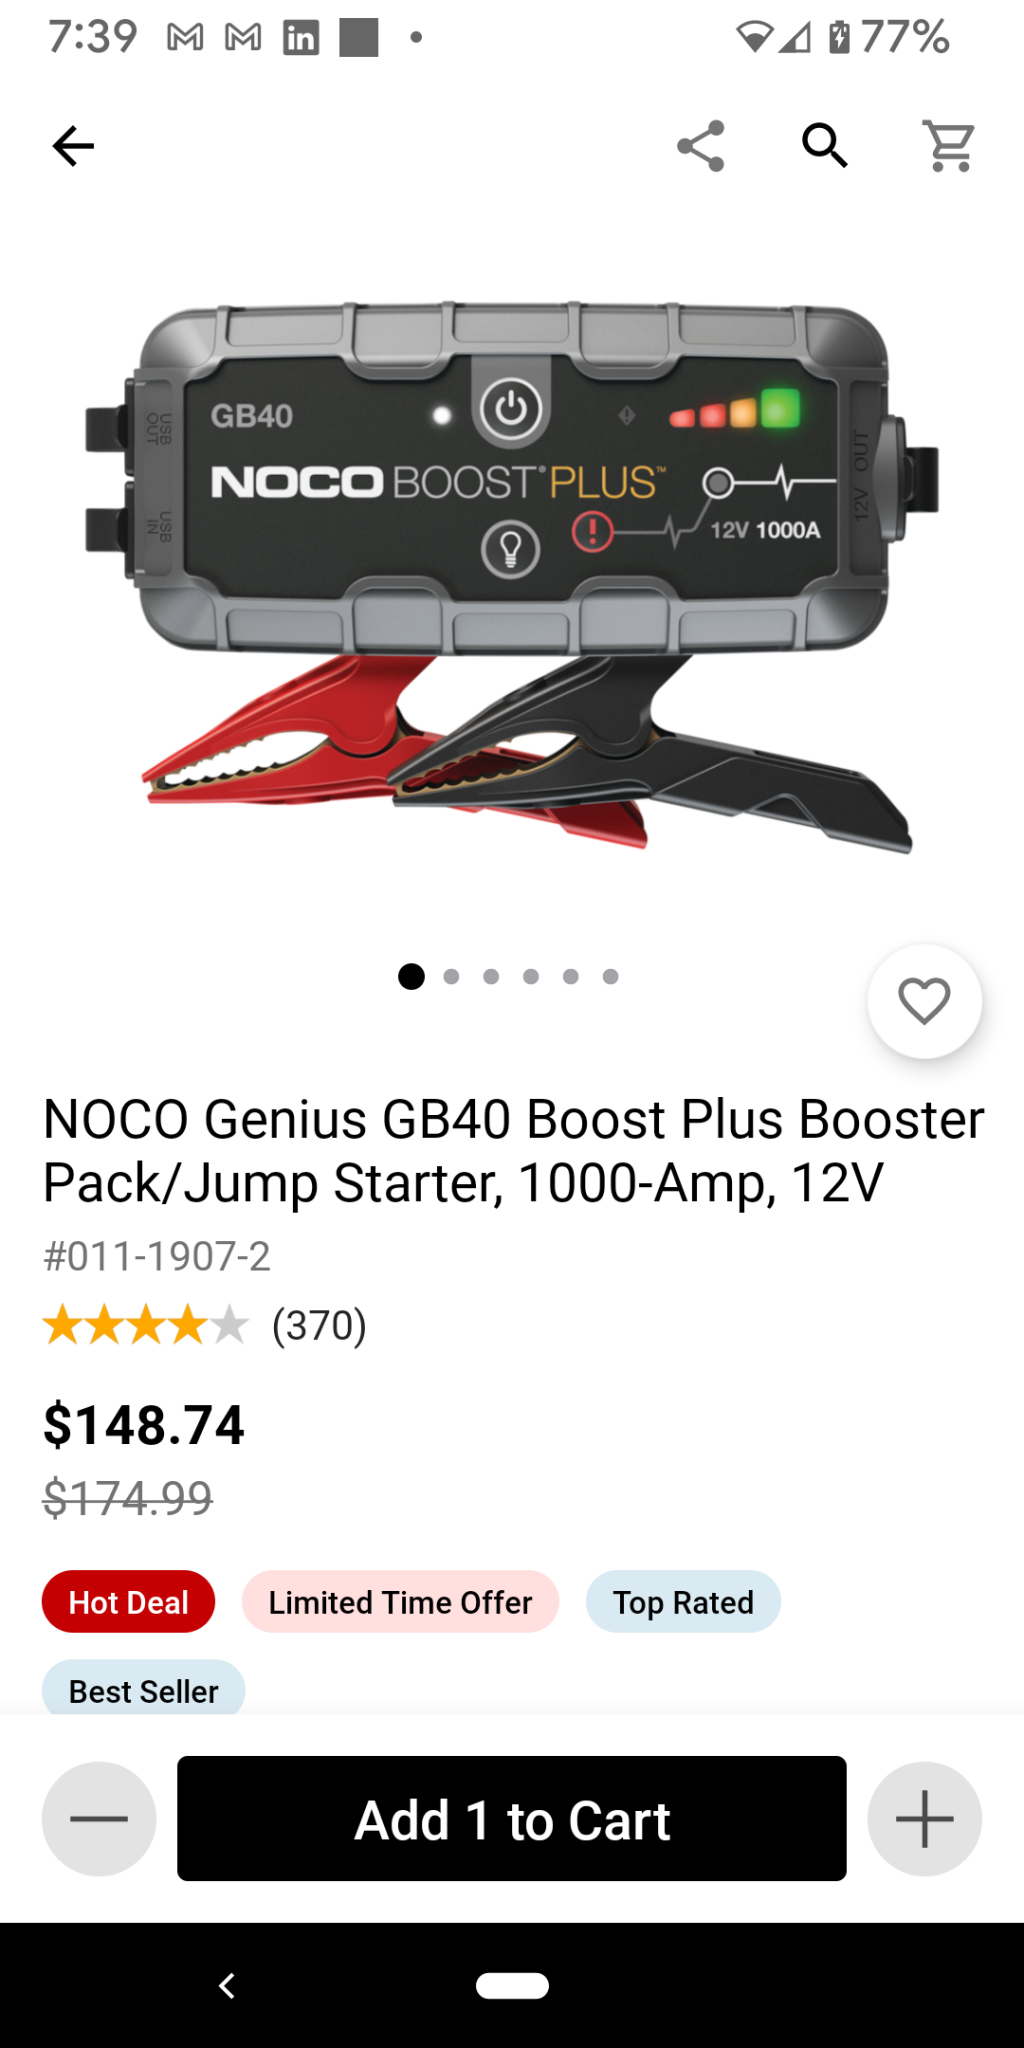
Task: Tap the Best Seller tag
Action: click(143, 1688)
